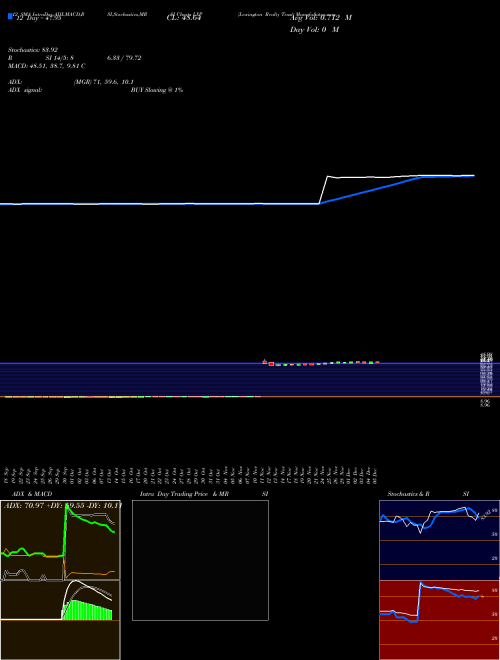Click the '6.33 / 79.72' value
This screenshot has height=660, width=500.
124,58
